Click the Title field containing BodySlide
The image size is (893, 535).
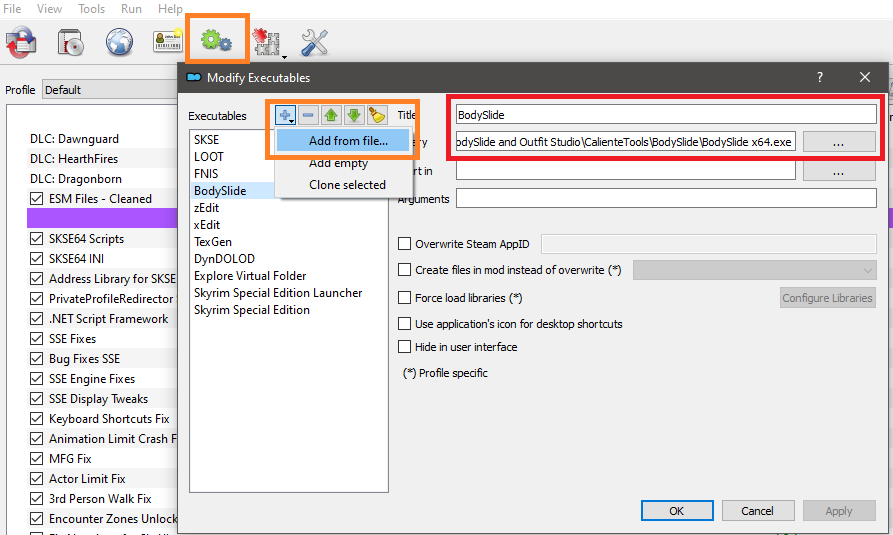666,115
